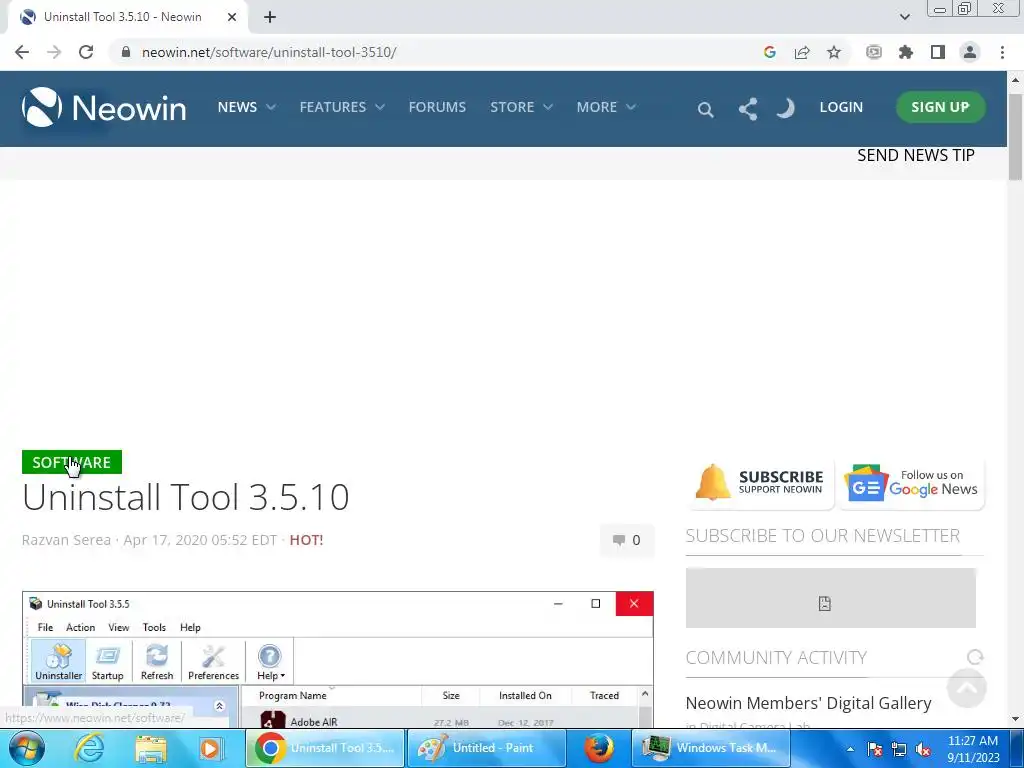The height and width of the screenshot is (768, 1024).
Task: Open the Chrome profile avatar icon
Action: 969,52
